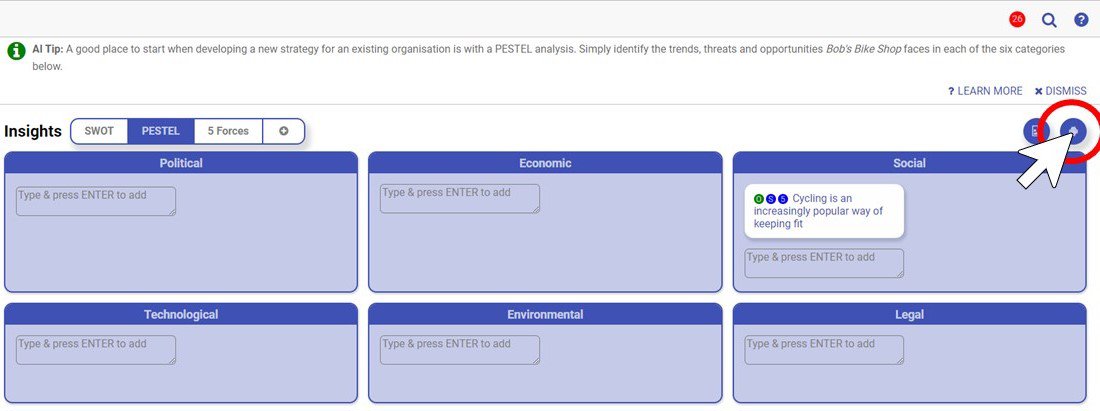Click the green O badge on Cycling insight
The height and width of the screenshot is (411, 1100).
[758, 199]
